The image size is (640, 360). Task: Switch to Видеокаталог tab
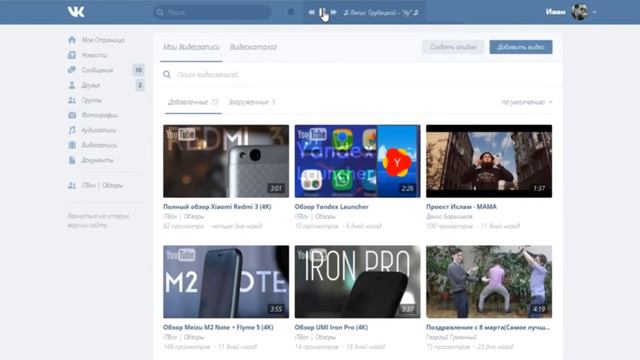click(253, 47)
